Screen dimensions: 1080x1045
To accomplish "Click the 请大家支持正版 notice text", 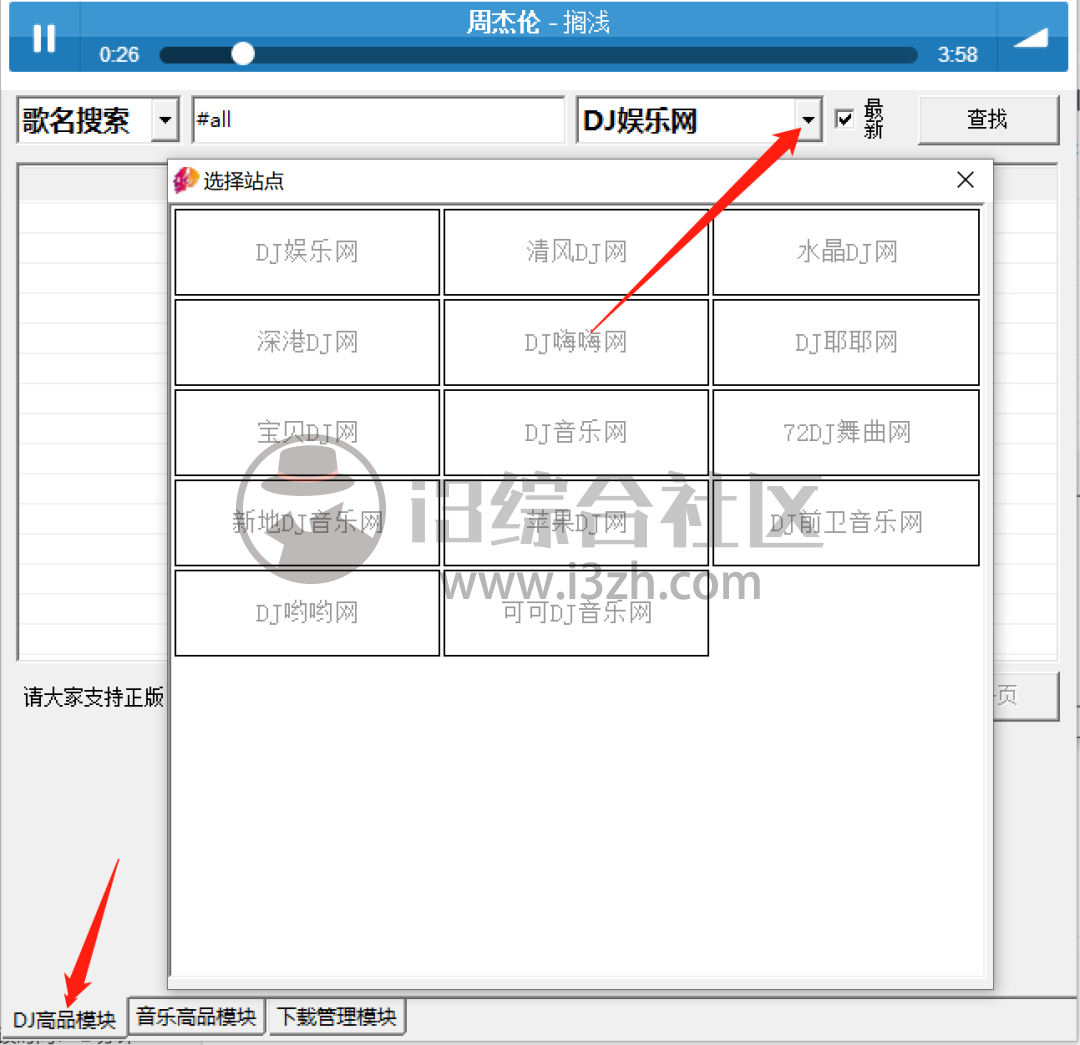I will [94, 697].
